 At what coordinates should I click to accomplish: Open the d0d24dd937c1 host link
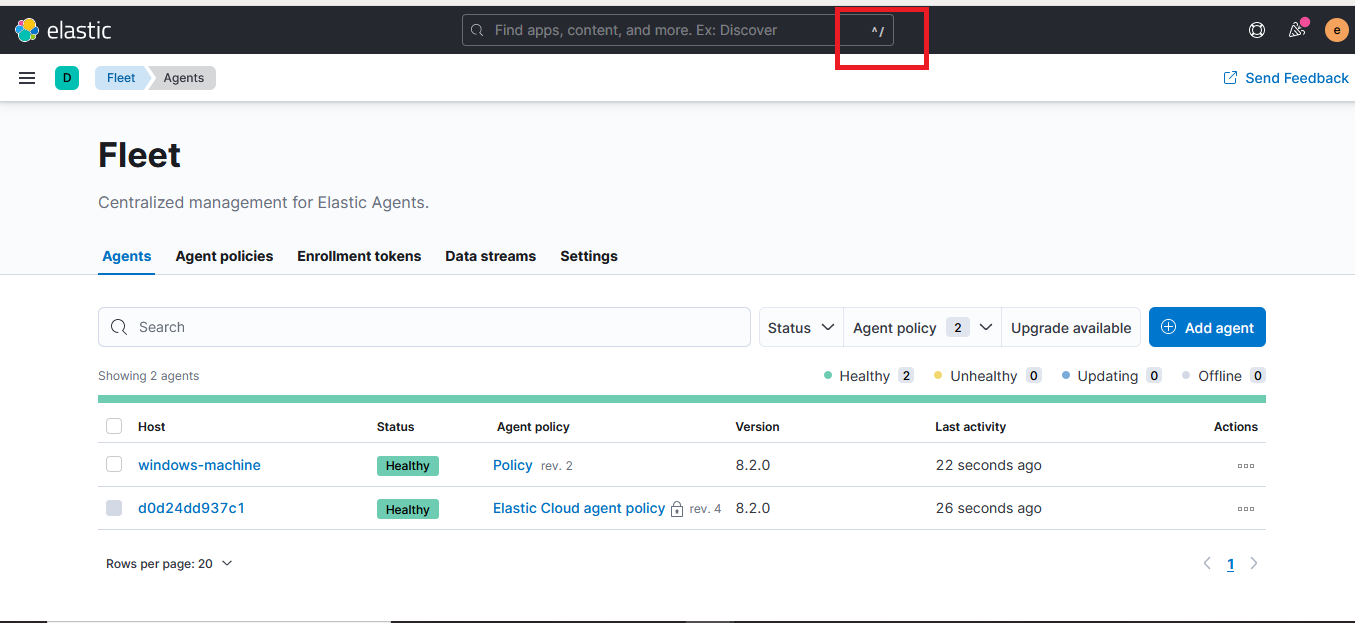point(191,508)
